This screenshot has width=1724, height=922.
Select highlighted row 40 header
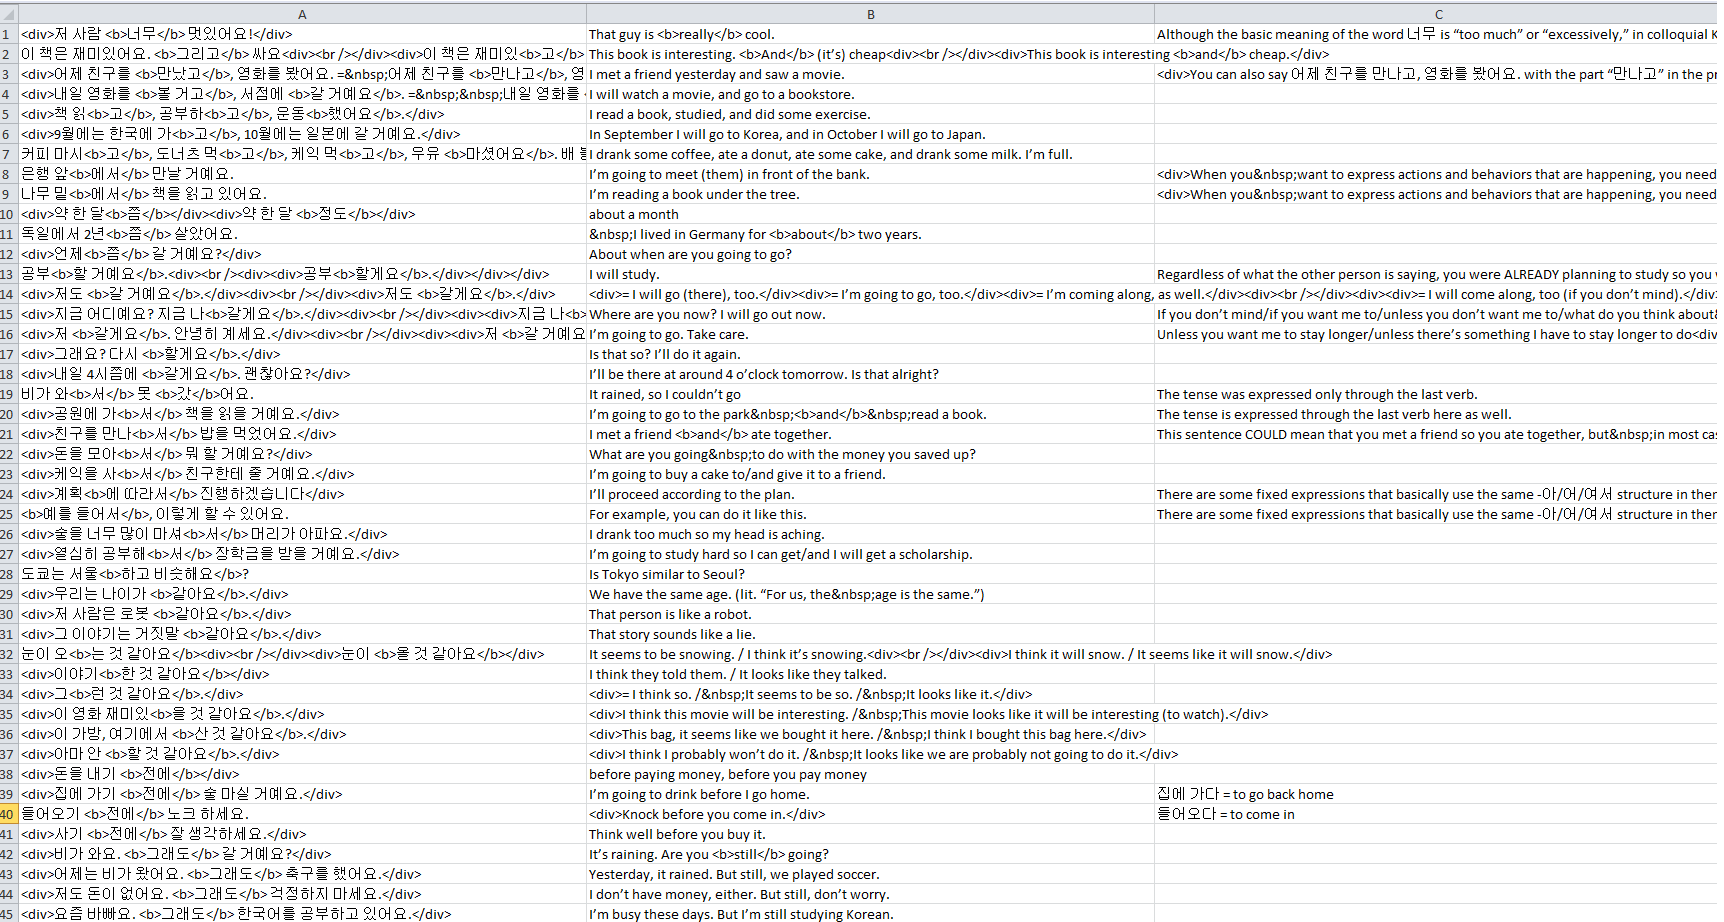click(8, 814)
